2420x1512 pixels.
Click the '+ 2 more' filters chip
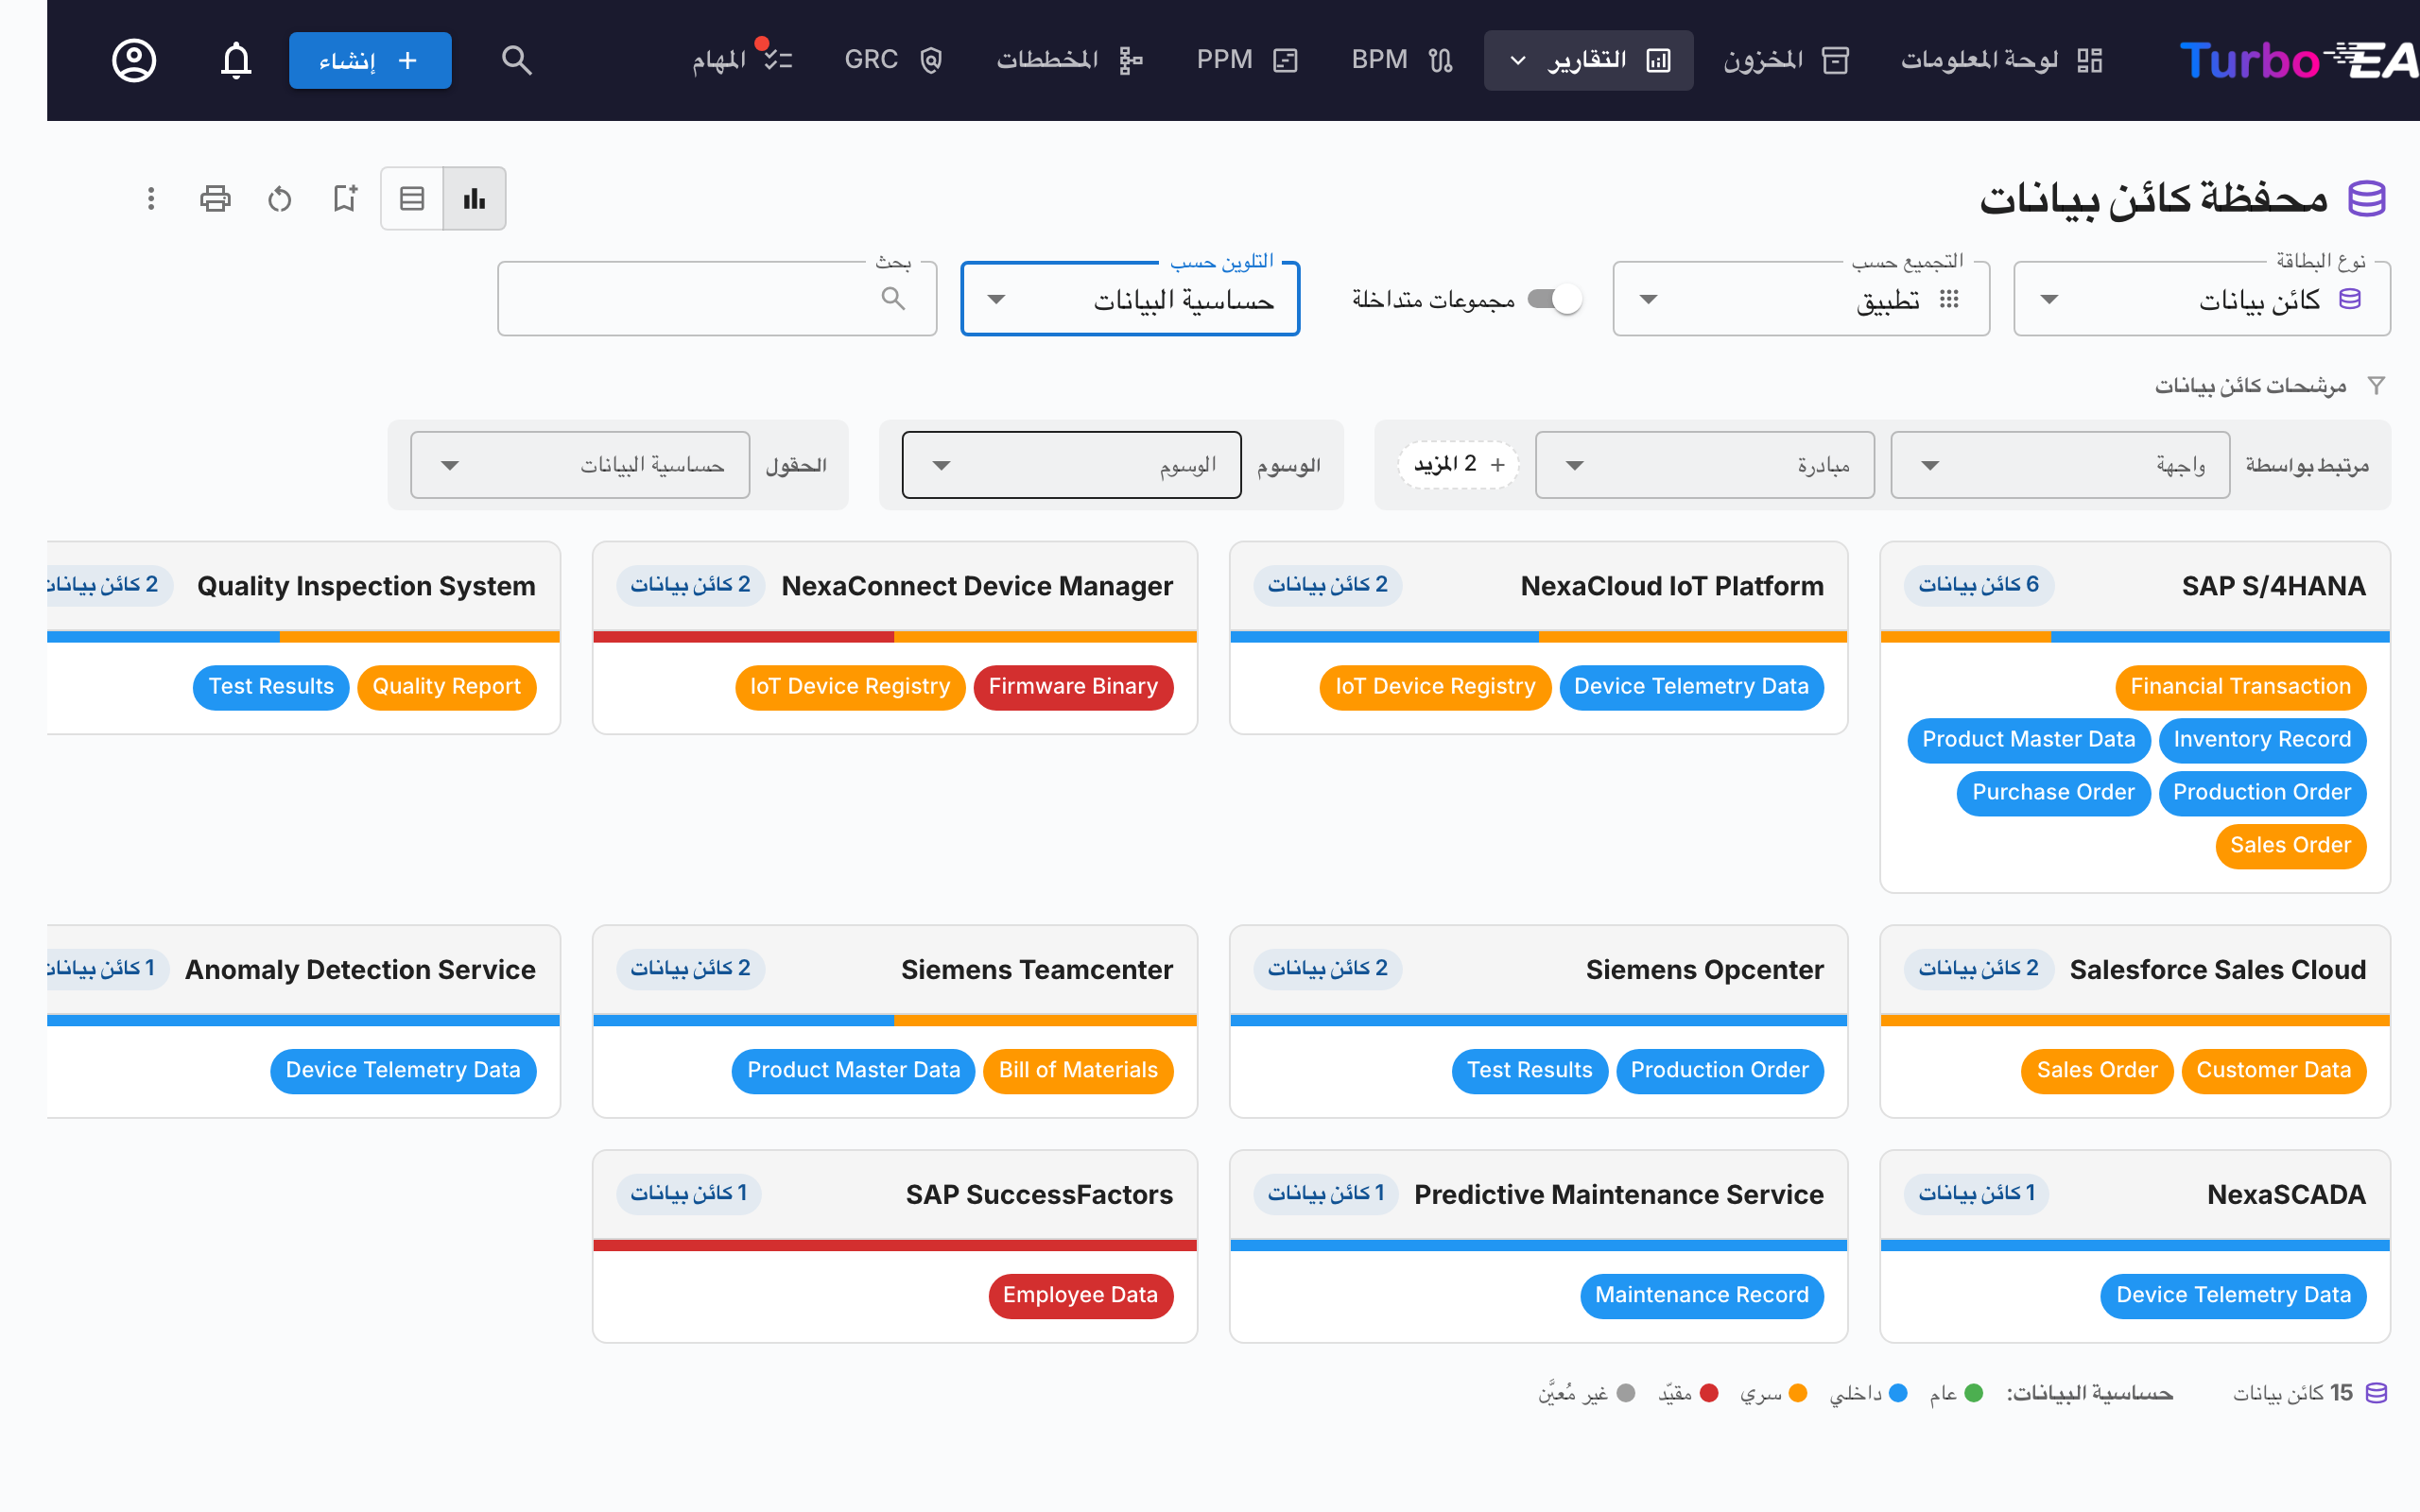coord(1459,464)
